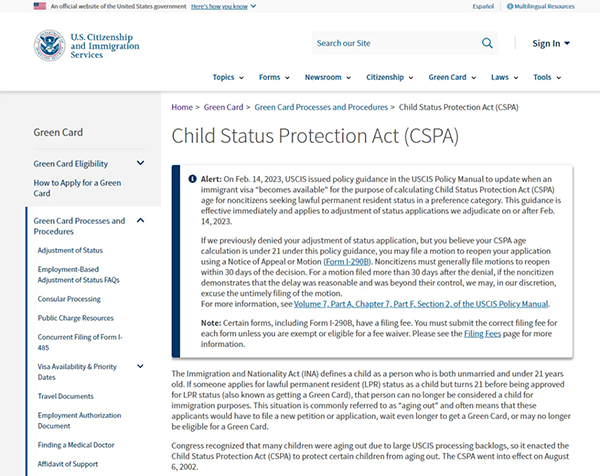Click the Child Status Protection Act (CSPA) heading

(315, 136)
